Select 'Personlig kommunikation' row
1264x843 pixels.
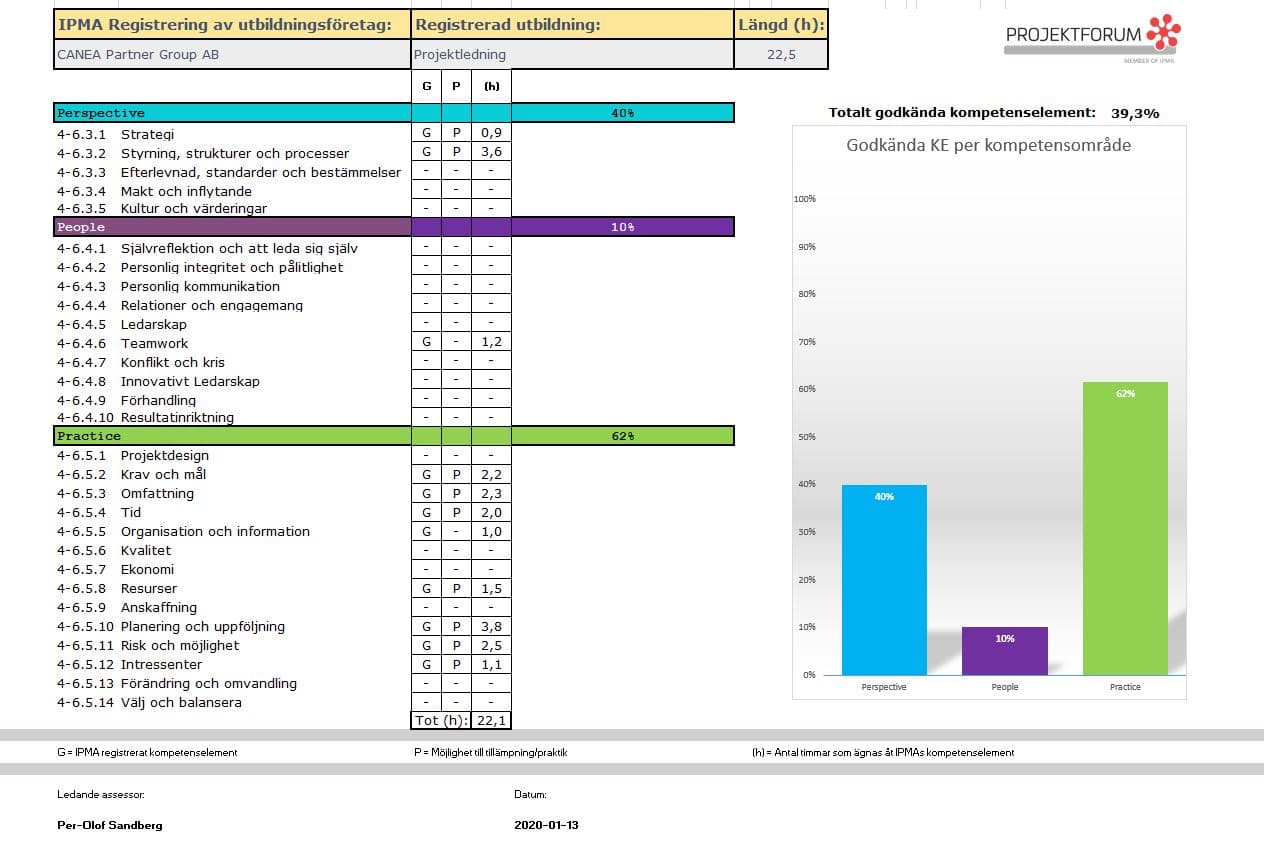click(x=200, y=286)
